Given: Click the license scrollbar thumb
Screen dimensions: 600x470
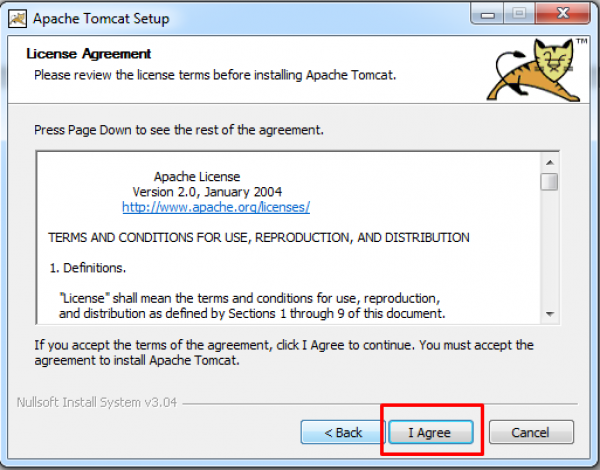Looking at the screenshot, I should point(549,182).
